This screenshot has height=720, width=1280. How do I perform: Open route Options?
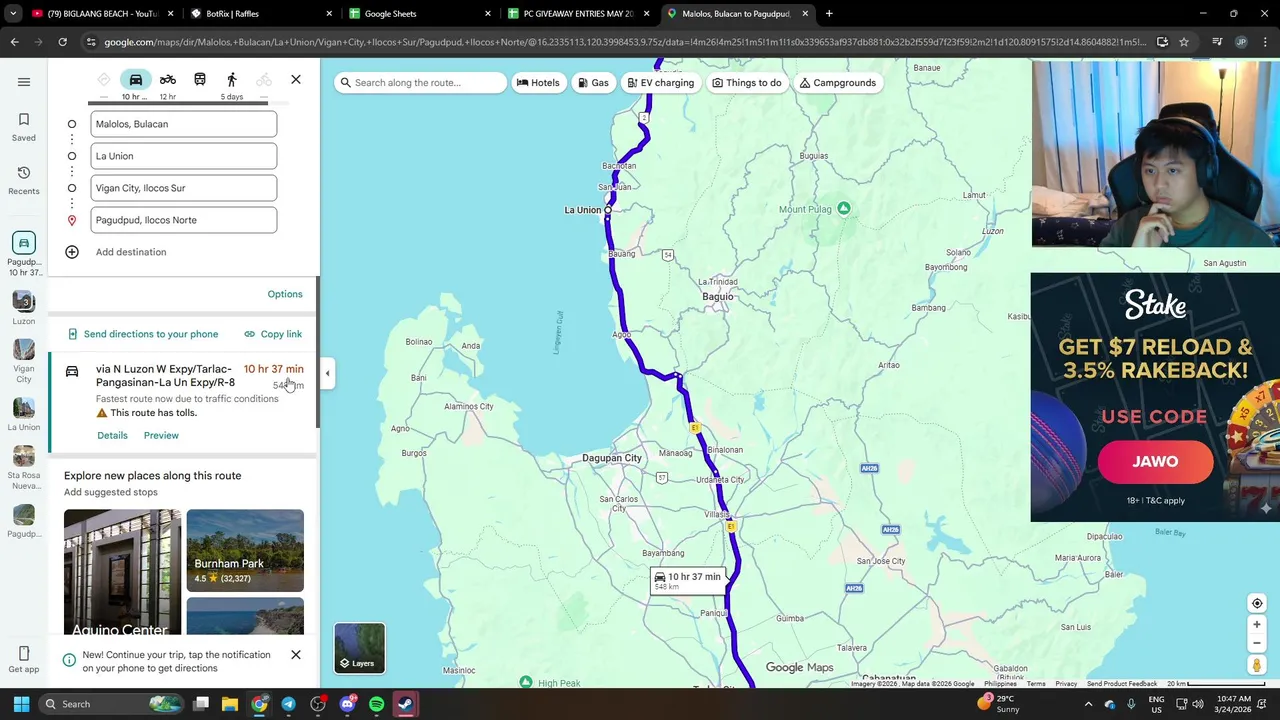click(x=285, y=294)
